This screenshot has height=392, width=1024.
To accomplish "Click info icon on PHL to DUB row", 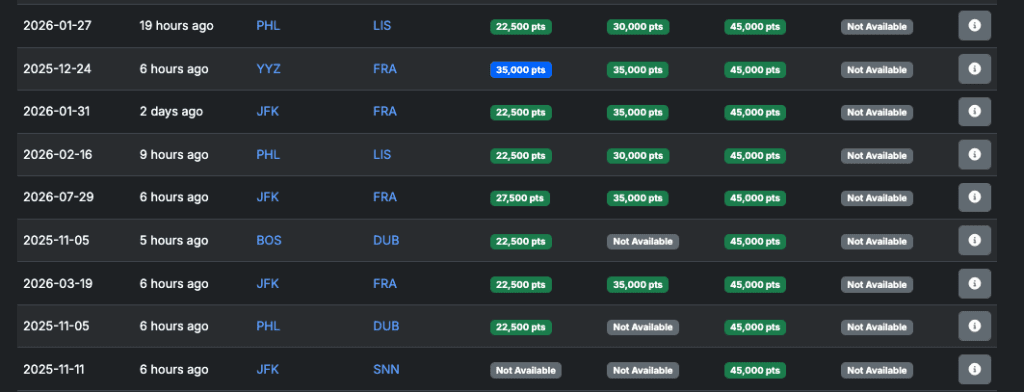I will coord(974,326).
